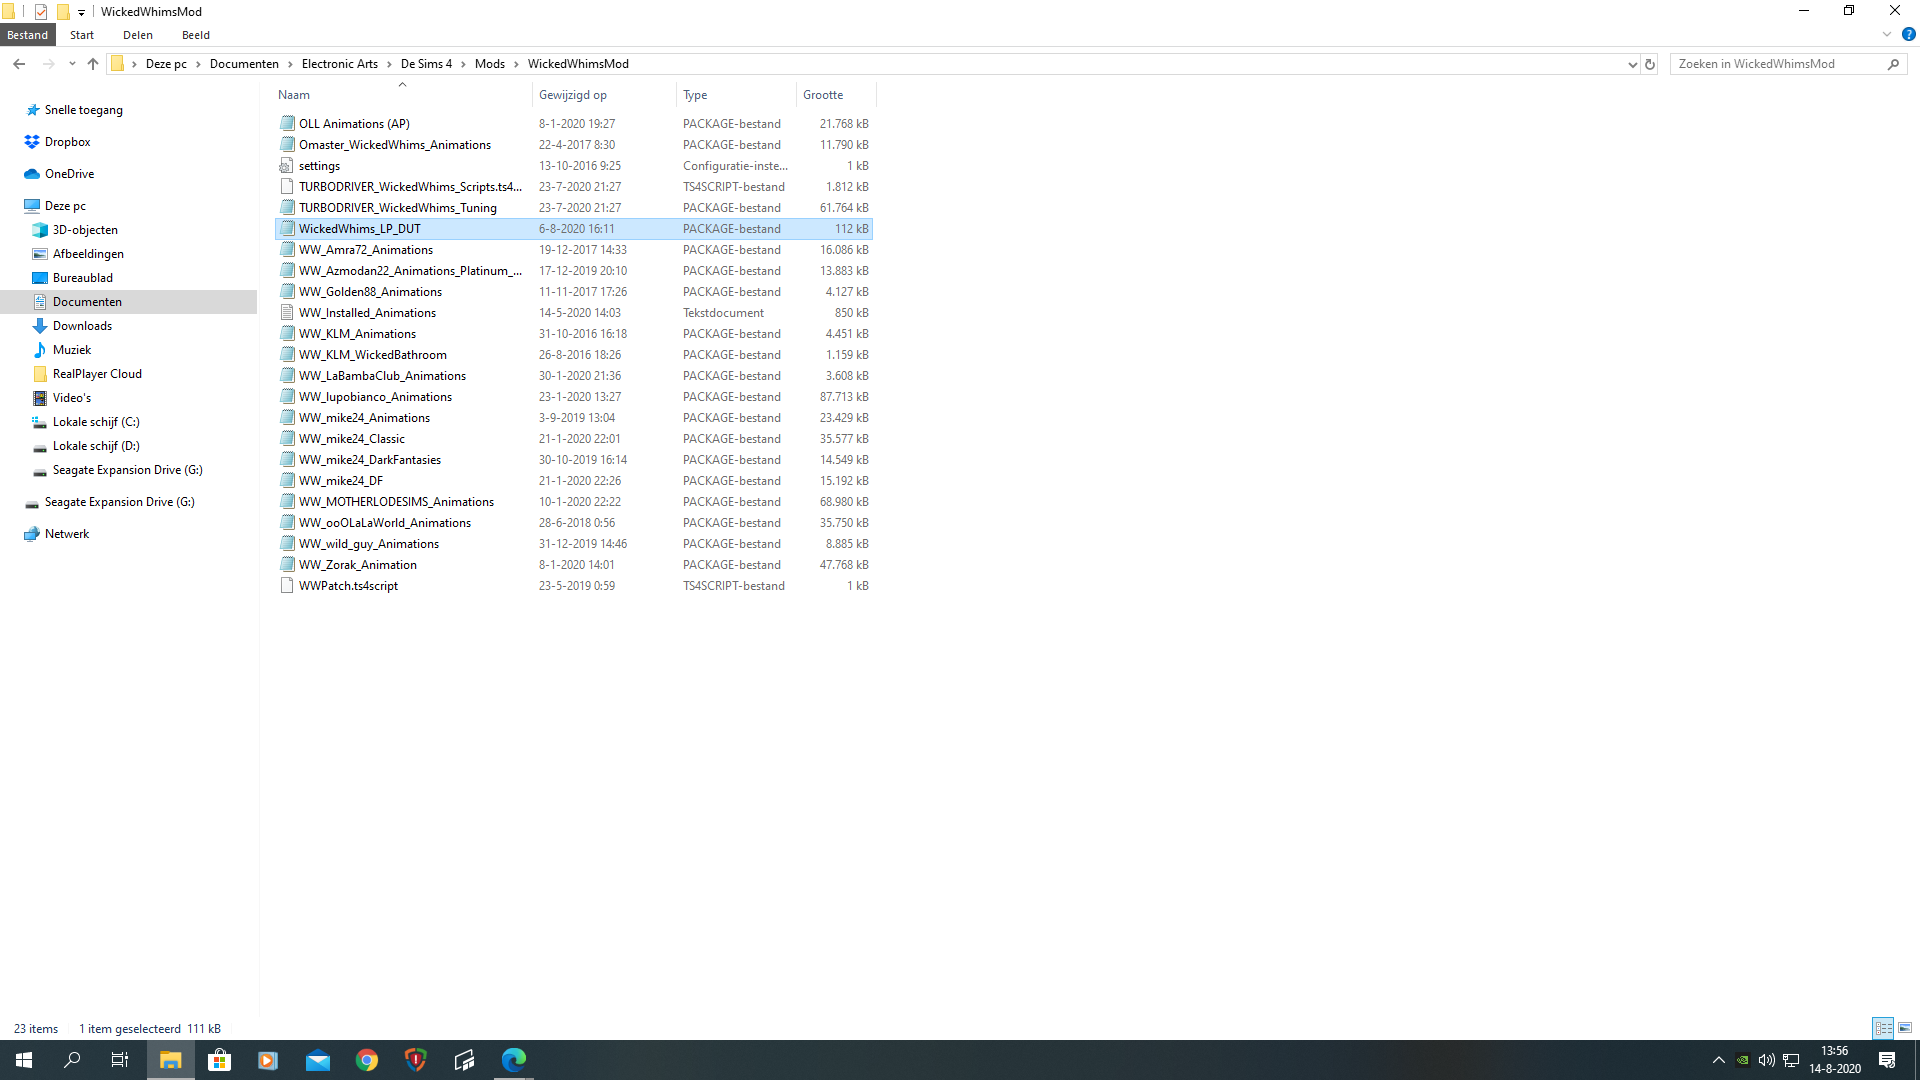Viewport: 1920px width, 1080px height.
Task: Select Snelle toegang in the sidebar
Action: (83, 110)
